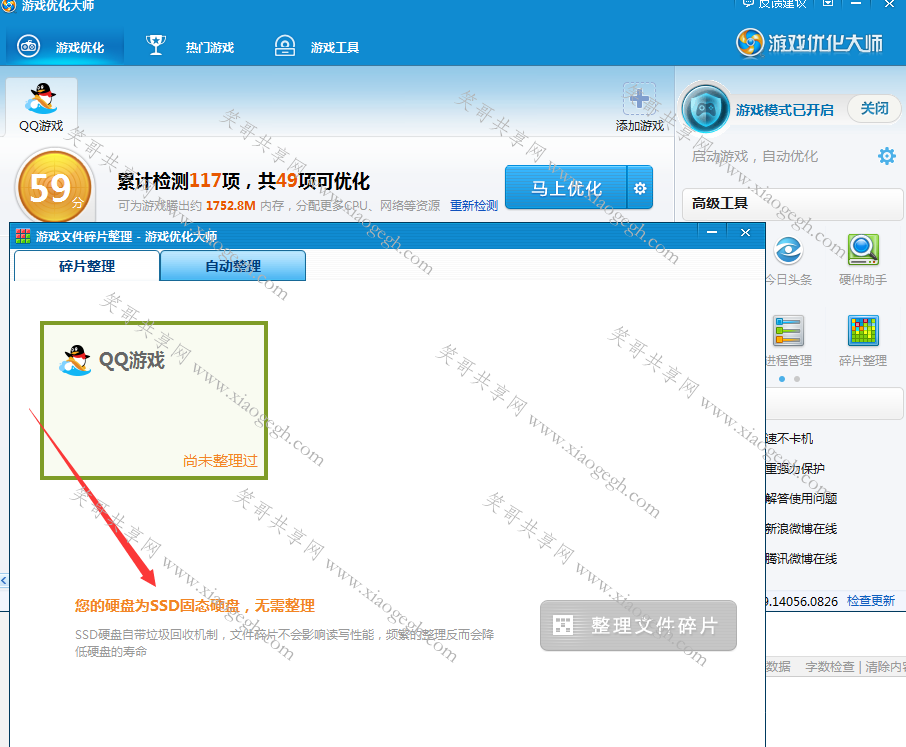Open the 进程管理 tool

pyautogui.click(x=788, y=341)
